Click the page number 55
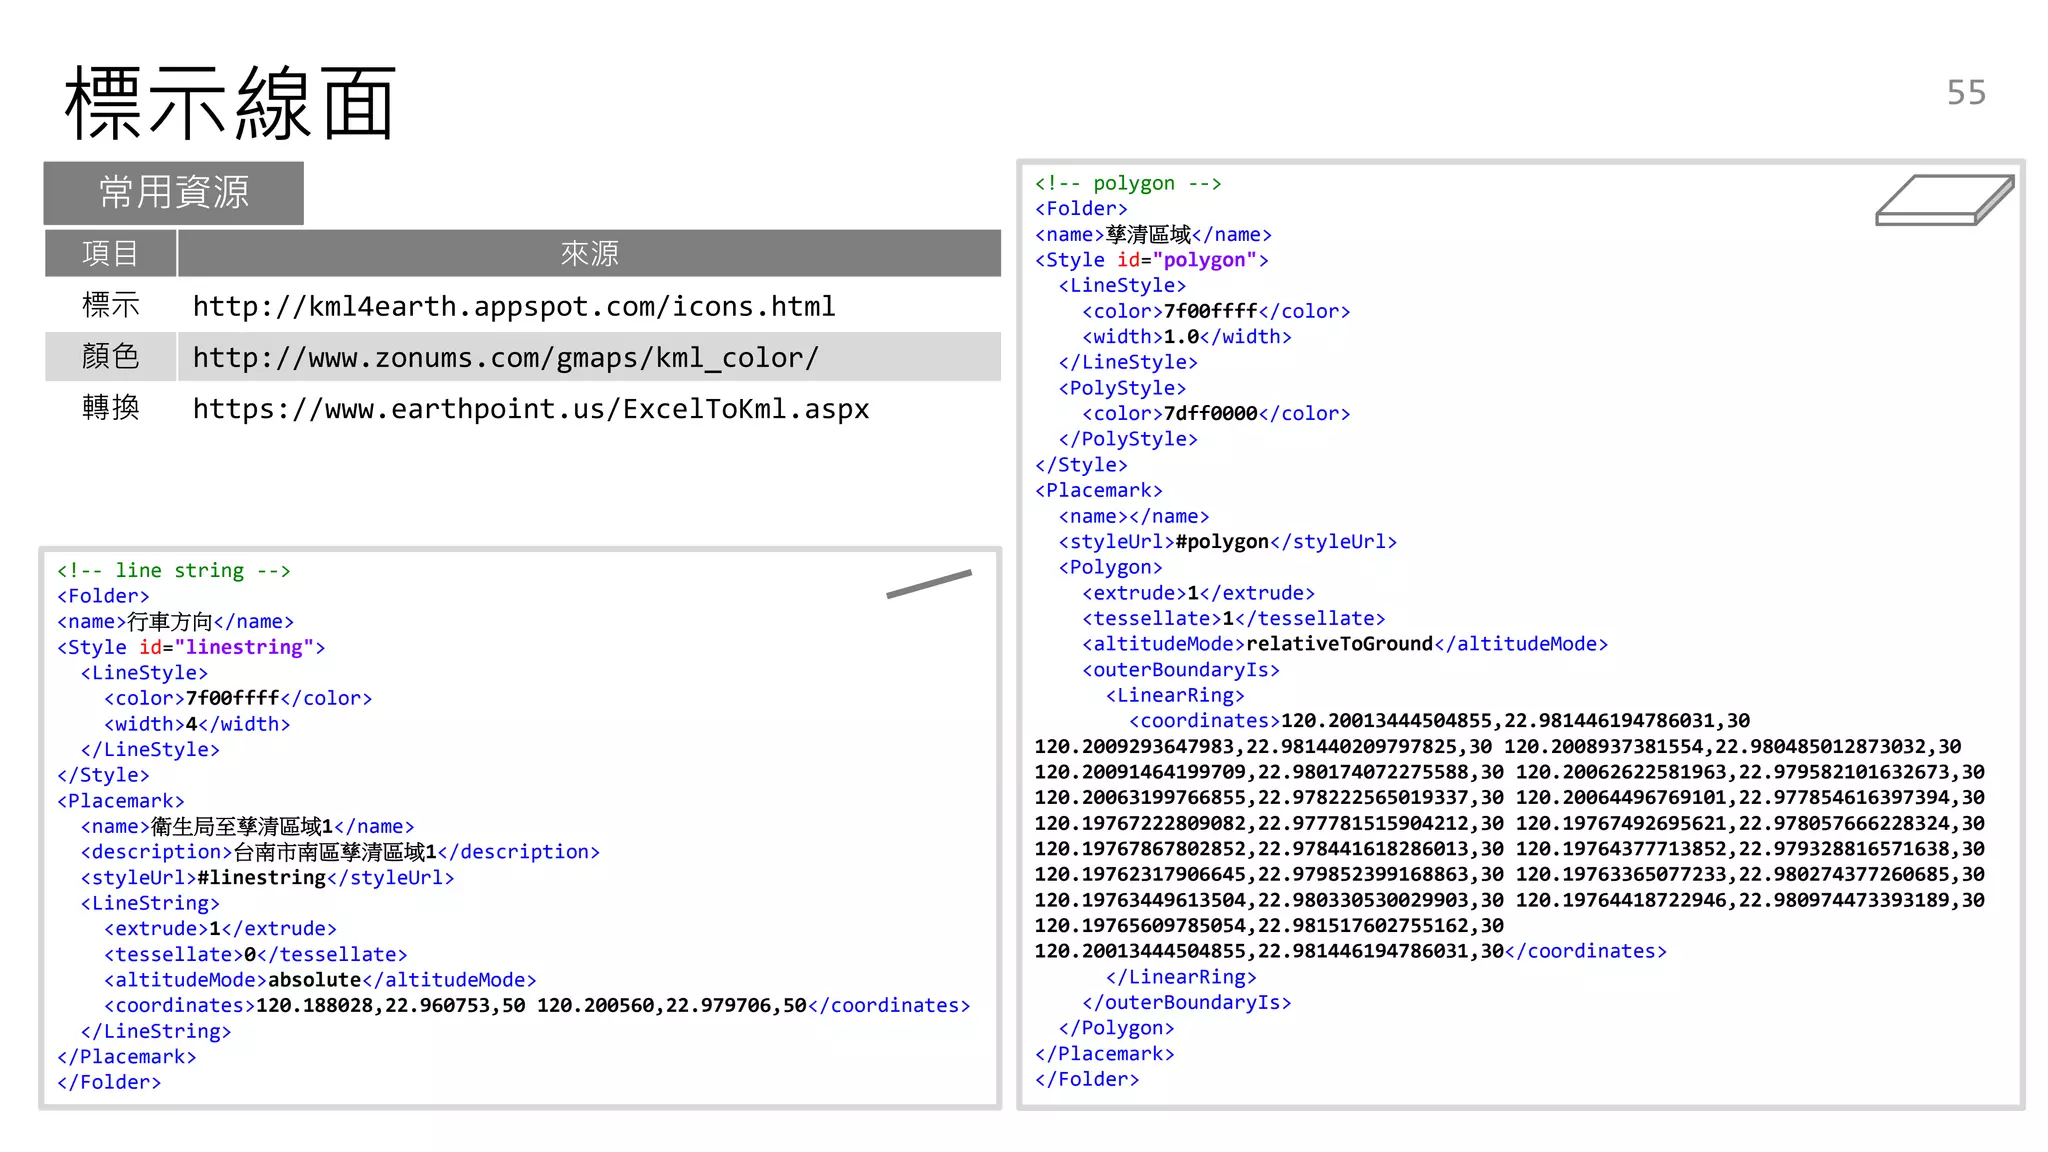Image resolution: width=2048 pixels, height=1152 pixels. (x=1965, y=93)
